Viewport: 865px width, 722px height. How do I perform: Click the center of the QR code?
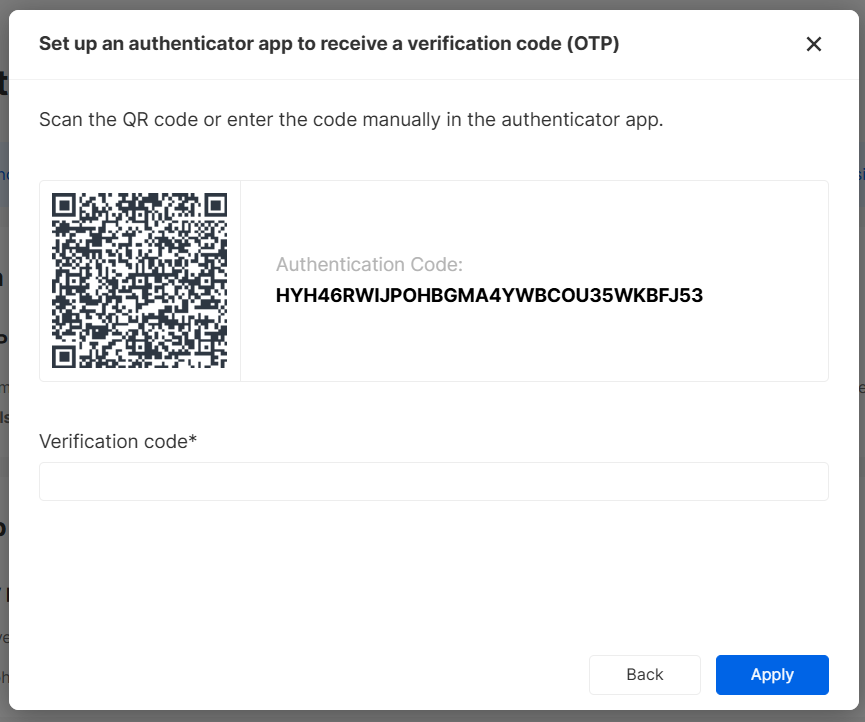pos(140,281)
